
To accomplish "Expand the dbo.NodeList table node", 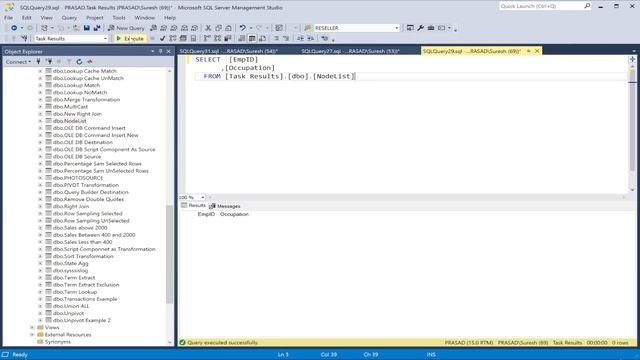I will point(40,121).
